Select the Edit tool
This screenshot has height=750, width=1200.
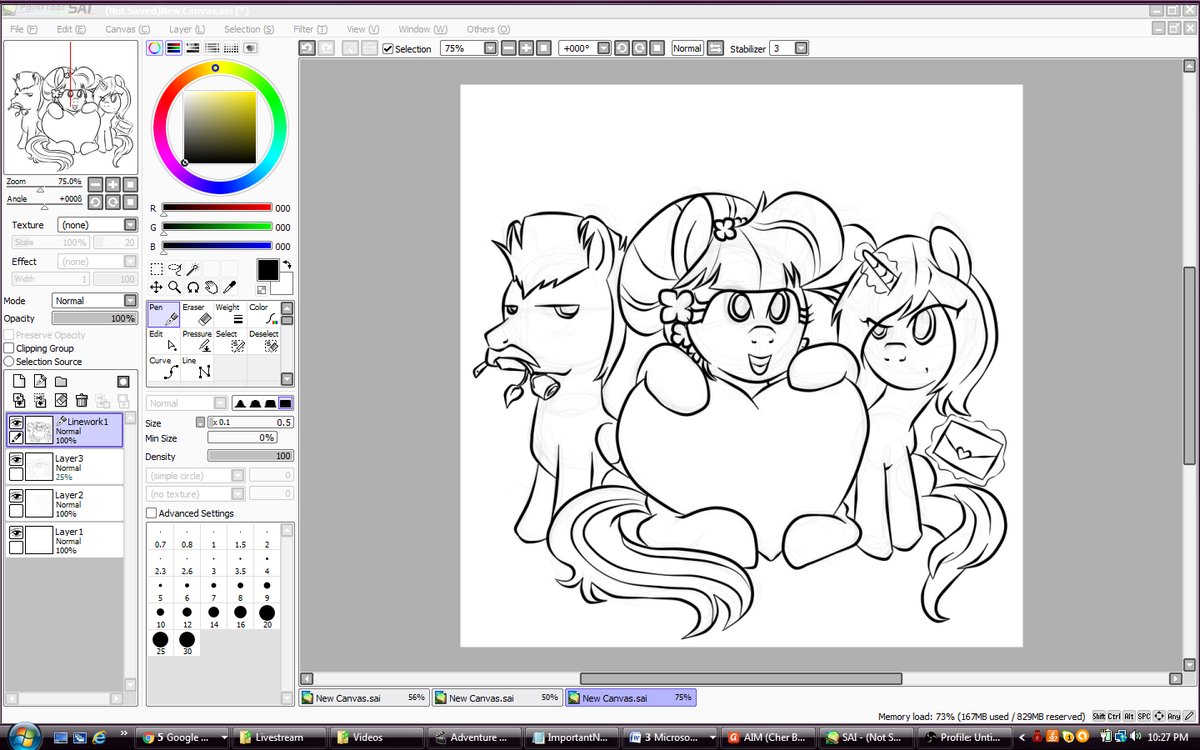[x=163, y=341]
